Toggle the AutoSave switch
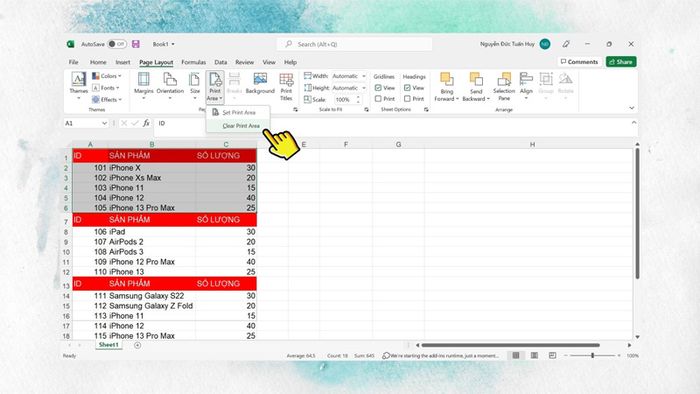The width and height of the screenshot is (700, 394). pos(117,44)
